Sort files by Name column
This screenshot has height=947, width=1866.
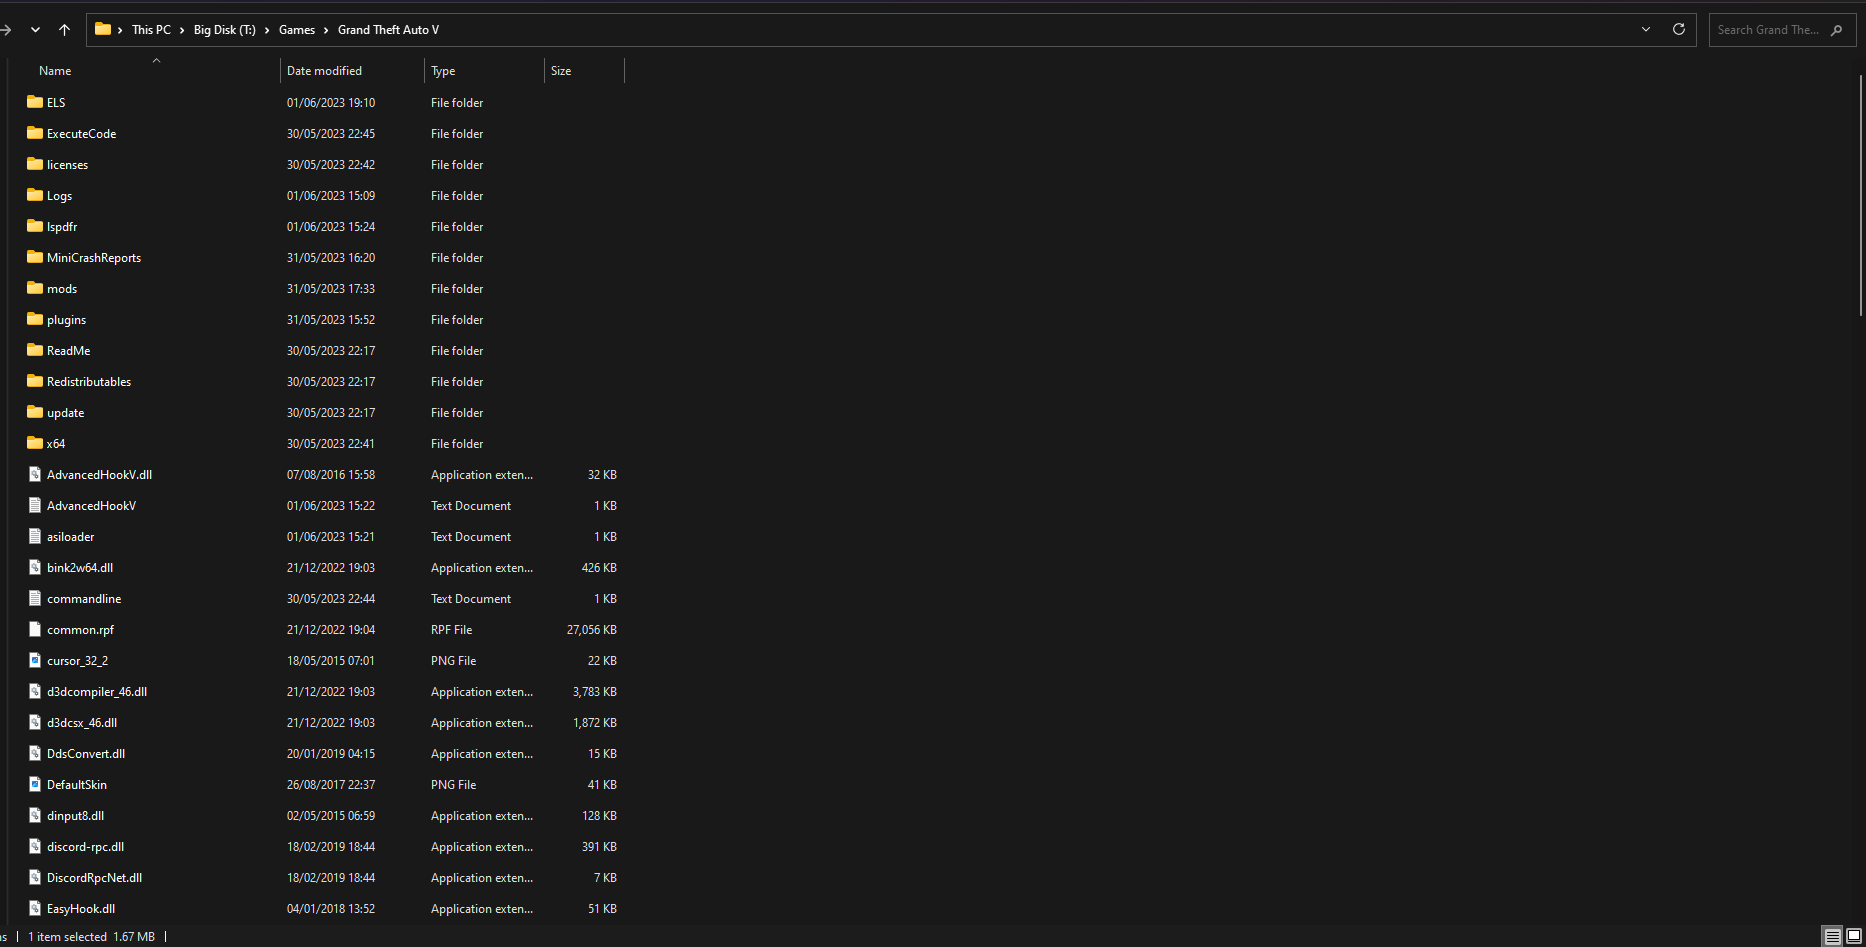pos(55,71)
